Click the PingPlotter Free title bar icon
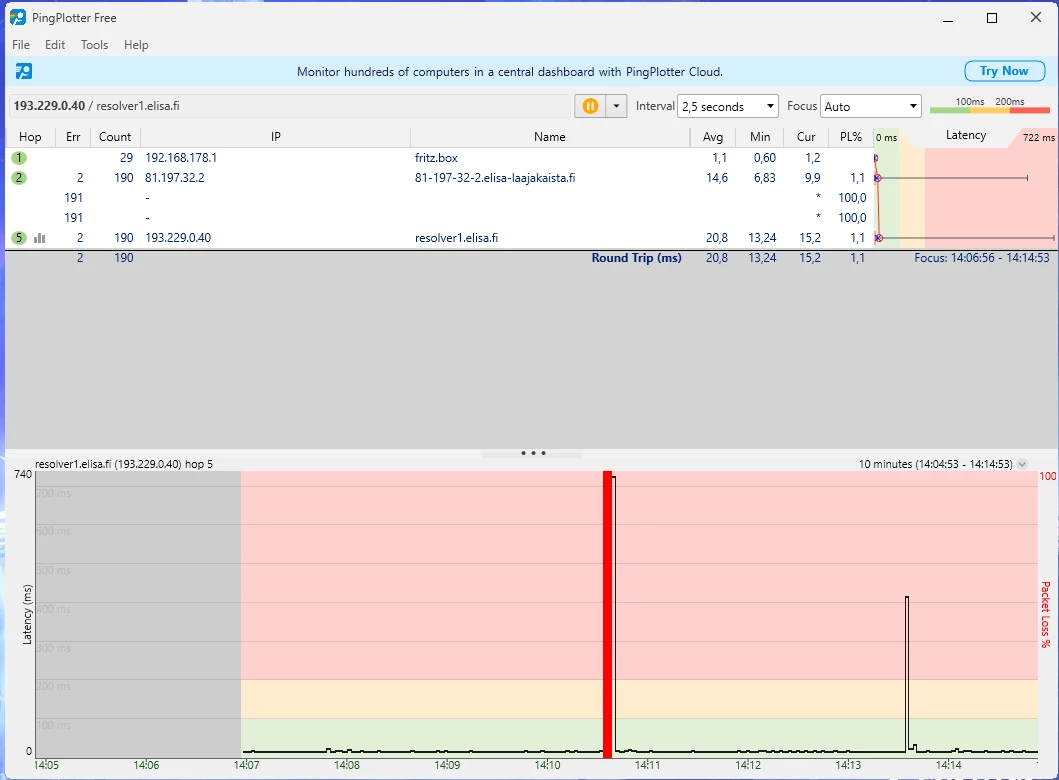Viewport: 1059px width, 780px height. pyautogui.click(x=18, y=18)
